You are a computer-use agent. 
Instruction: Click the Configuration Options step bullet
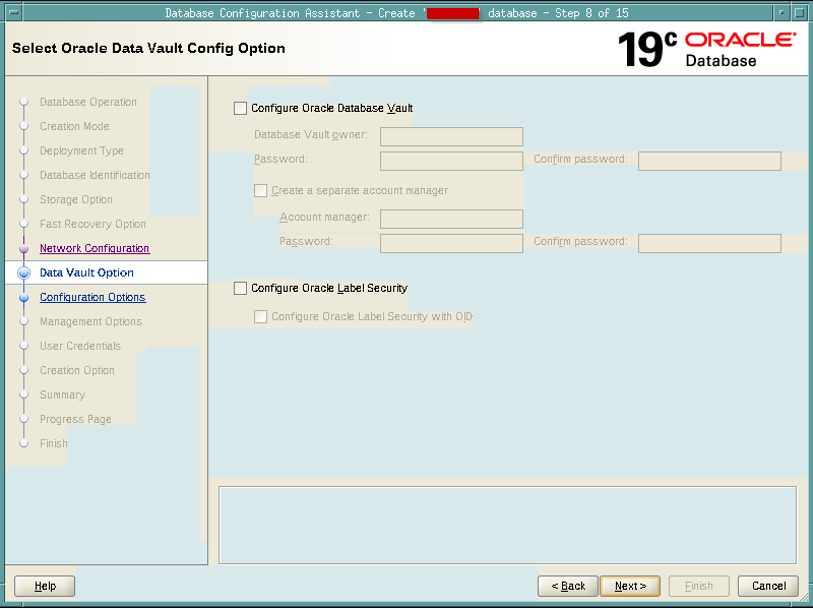point(24,298)
